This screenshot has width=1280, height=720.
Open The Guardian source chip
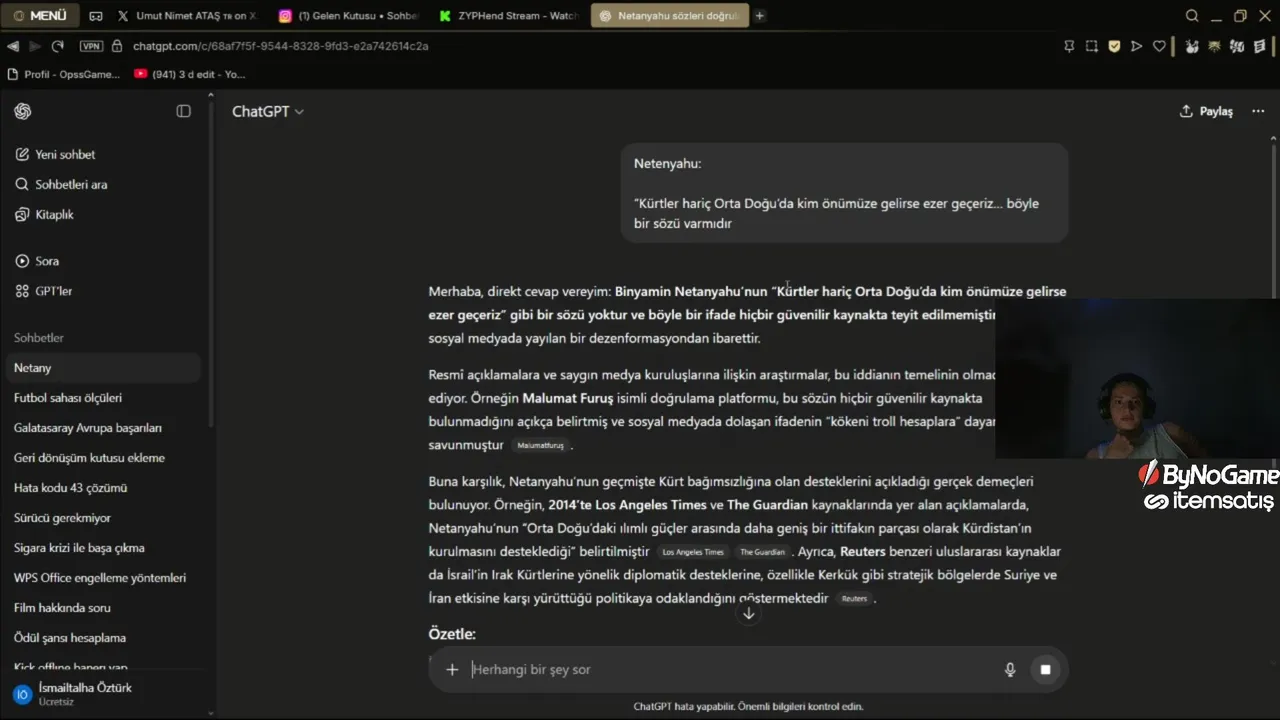pos(762,552)
